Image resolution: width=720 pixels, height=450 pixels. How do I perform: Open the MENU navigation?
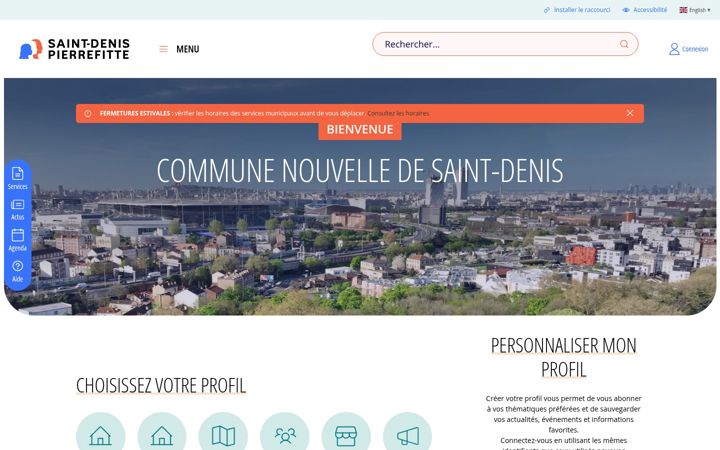point(188,49)
